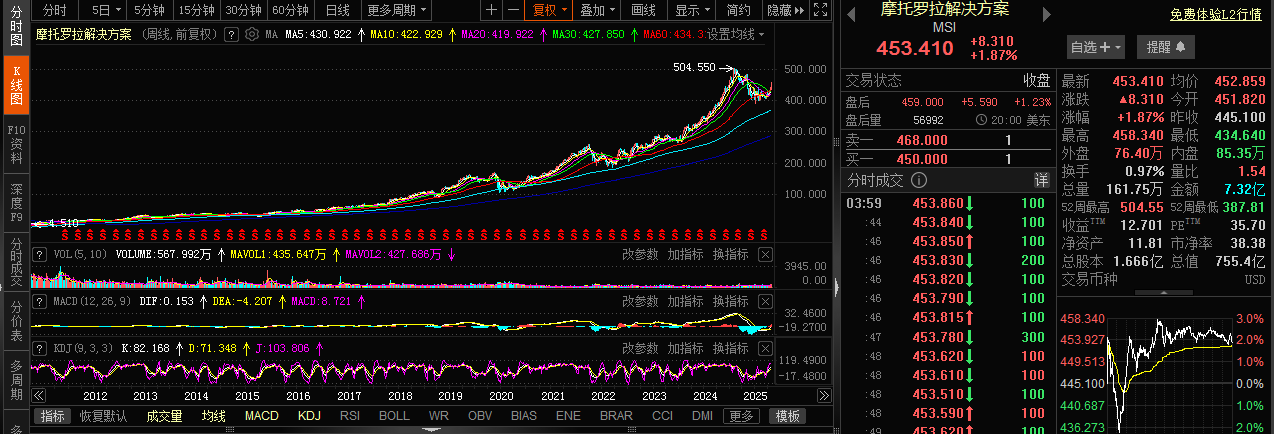Open the 详 detail icon for tick trades
This screenshot has width=1274, height=434.
coord(1041,181)
